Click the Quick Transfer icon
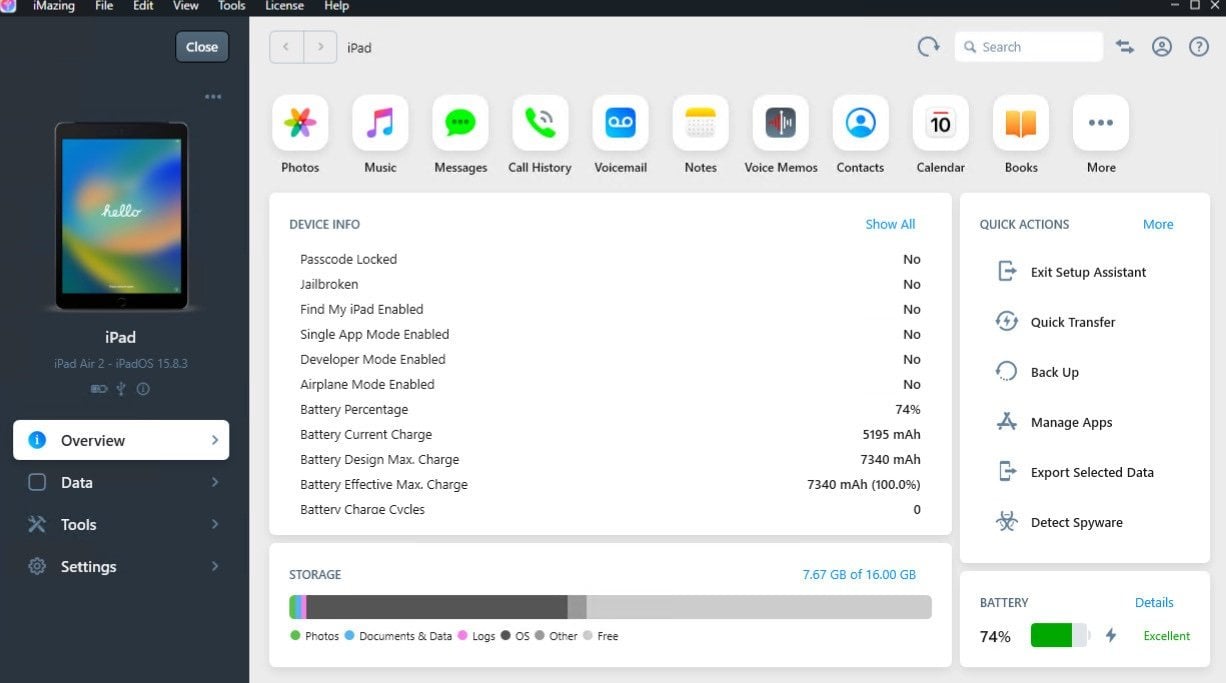This screenshot has height=683, width=1226. pos(1007,321)
